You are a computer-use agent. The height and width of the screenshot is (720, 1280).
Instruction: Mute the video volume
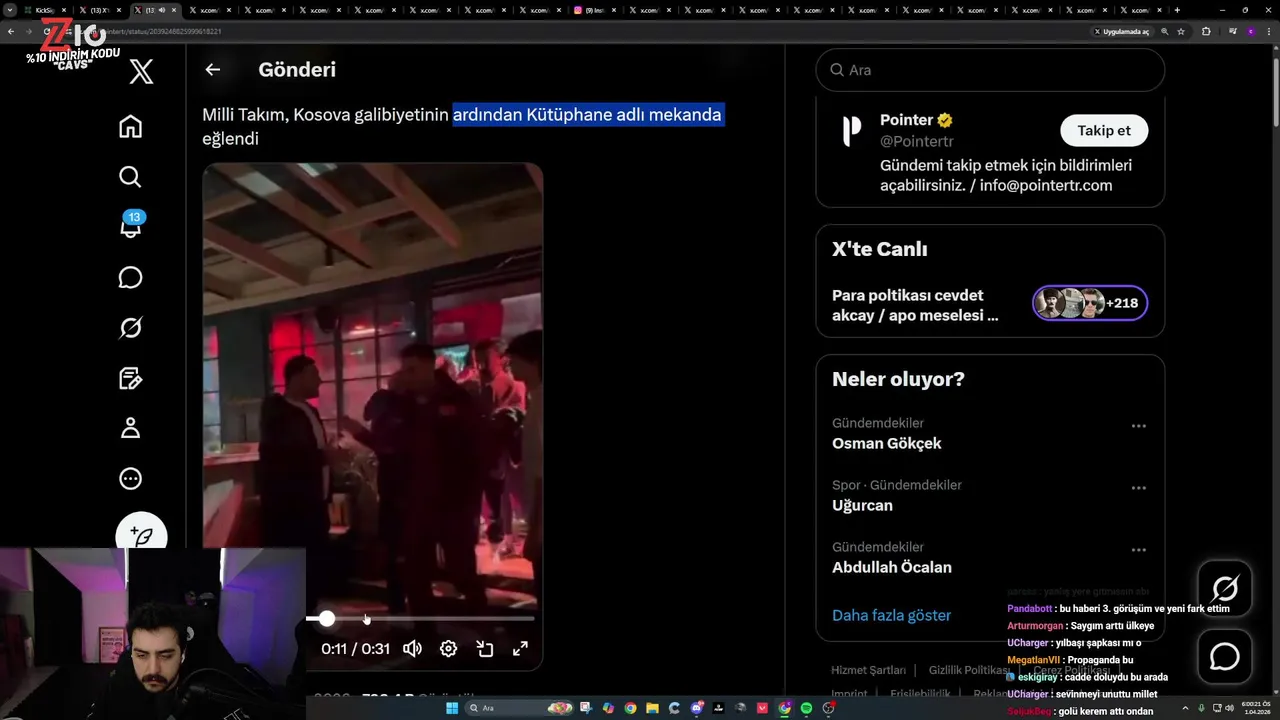click(x=412, y=649)
